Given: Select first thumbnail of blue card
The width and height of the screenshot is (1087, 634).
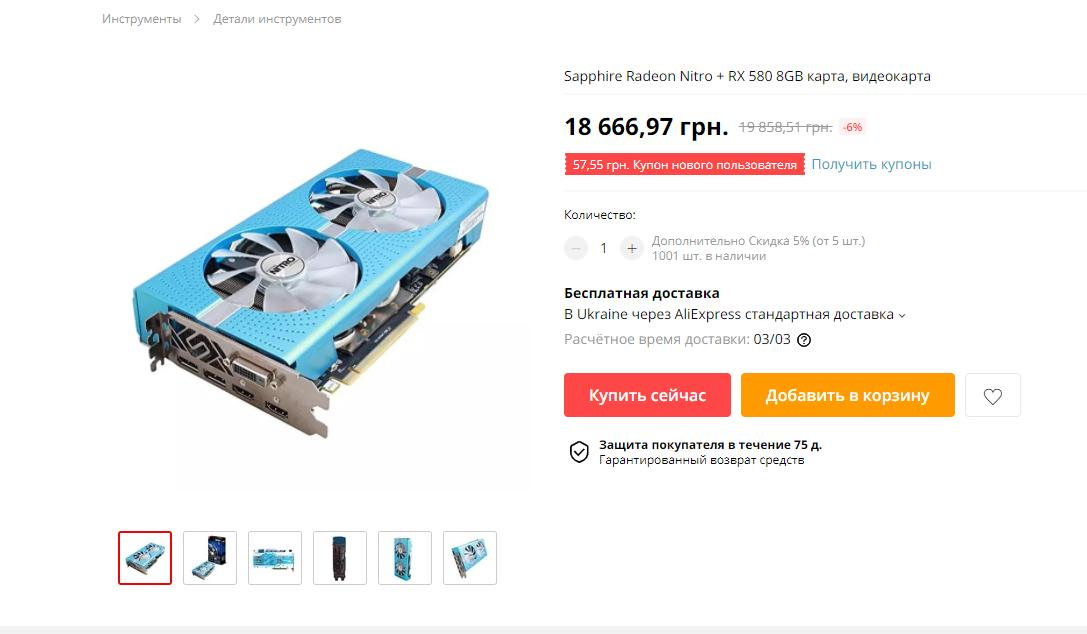Looking at the screenshot, I should [x=145, y=558].
